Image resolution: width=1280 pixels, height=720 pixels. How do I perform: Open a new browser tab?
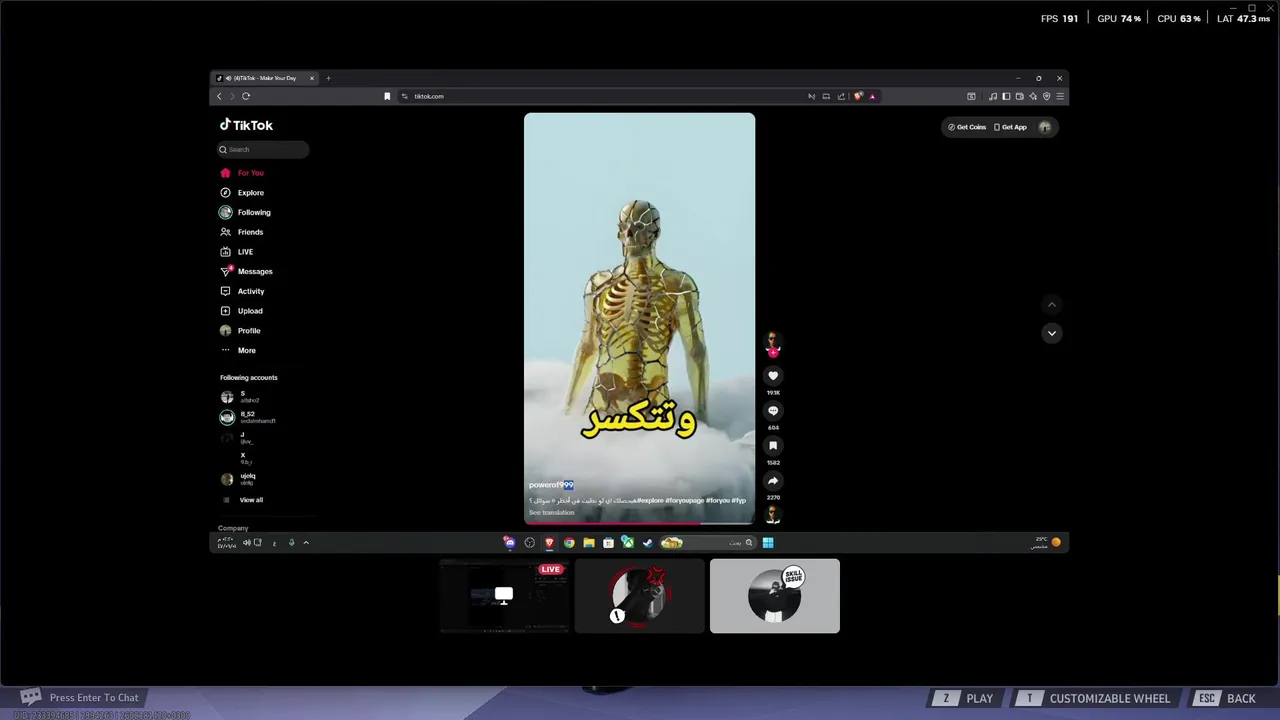point(328,78)
